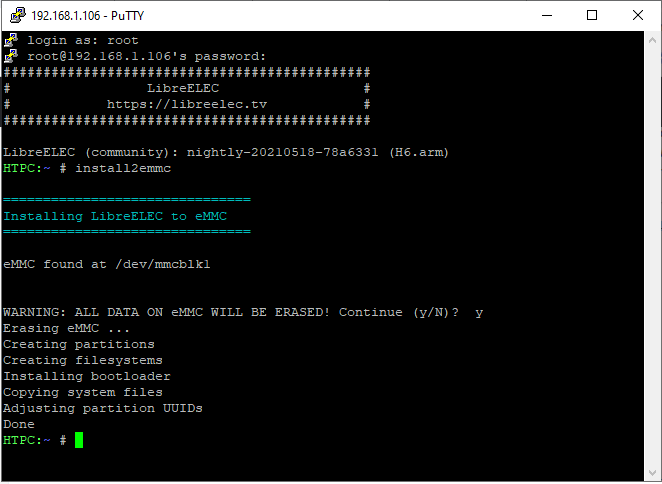
Task: Click the terminal scrollbar up arrow
Action: tap(652, 41)
